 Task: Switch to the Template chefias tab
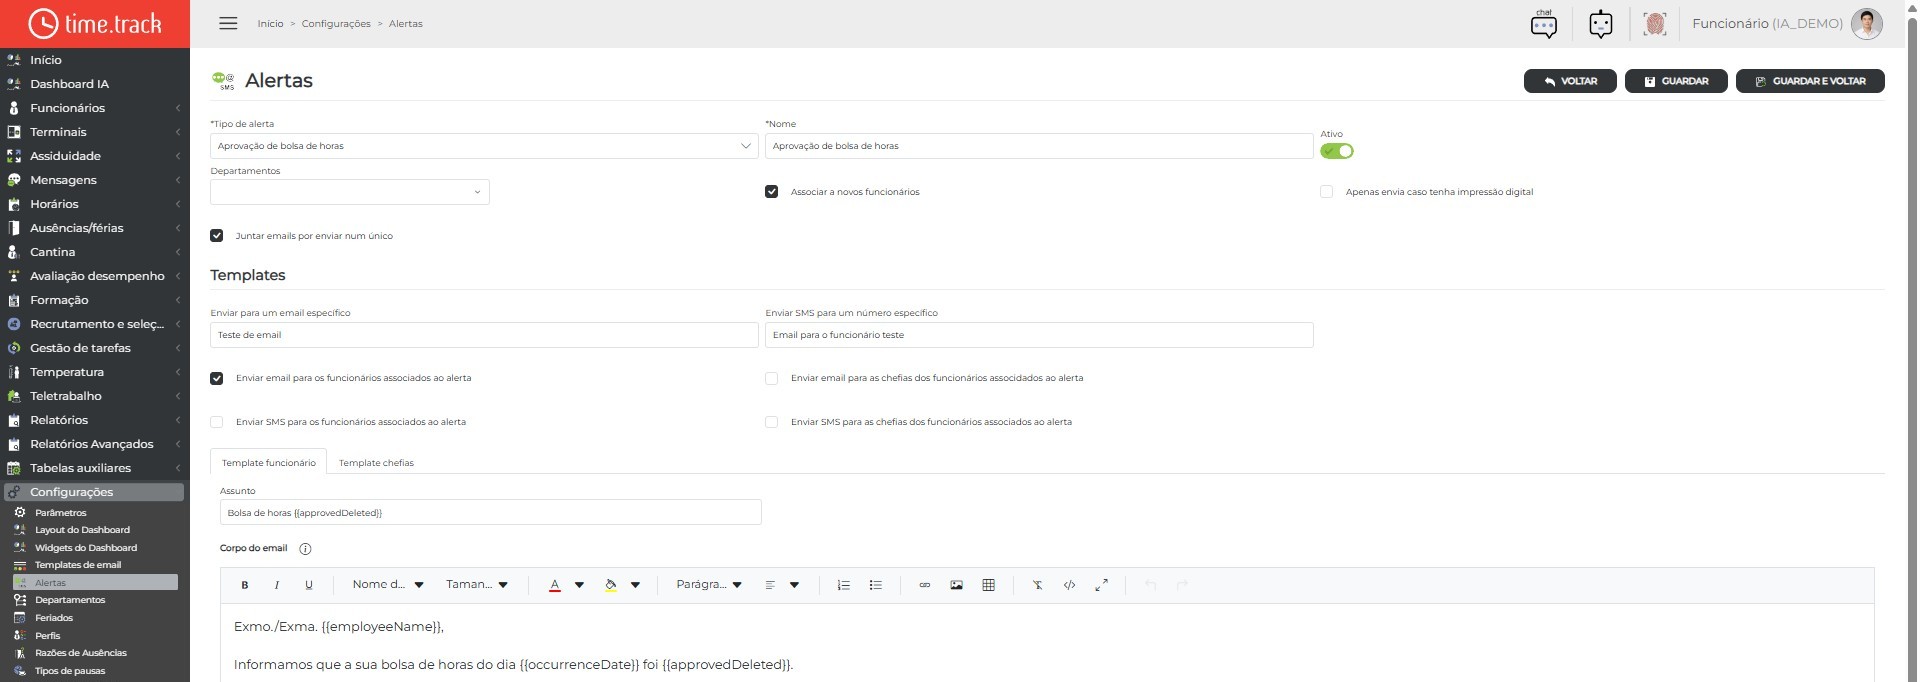[x=376, y=463]
